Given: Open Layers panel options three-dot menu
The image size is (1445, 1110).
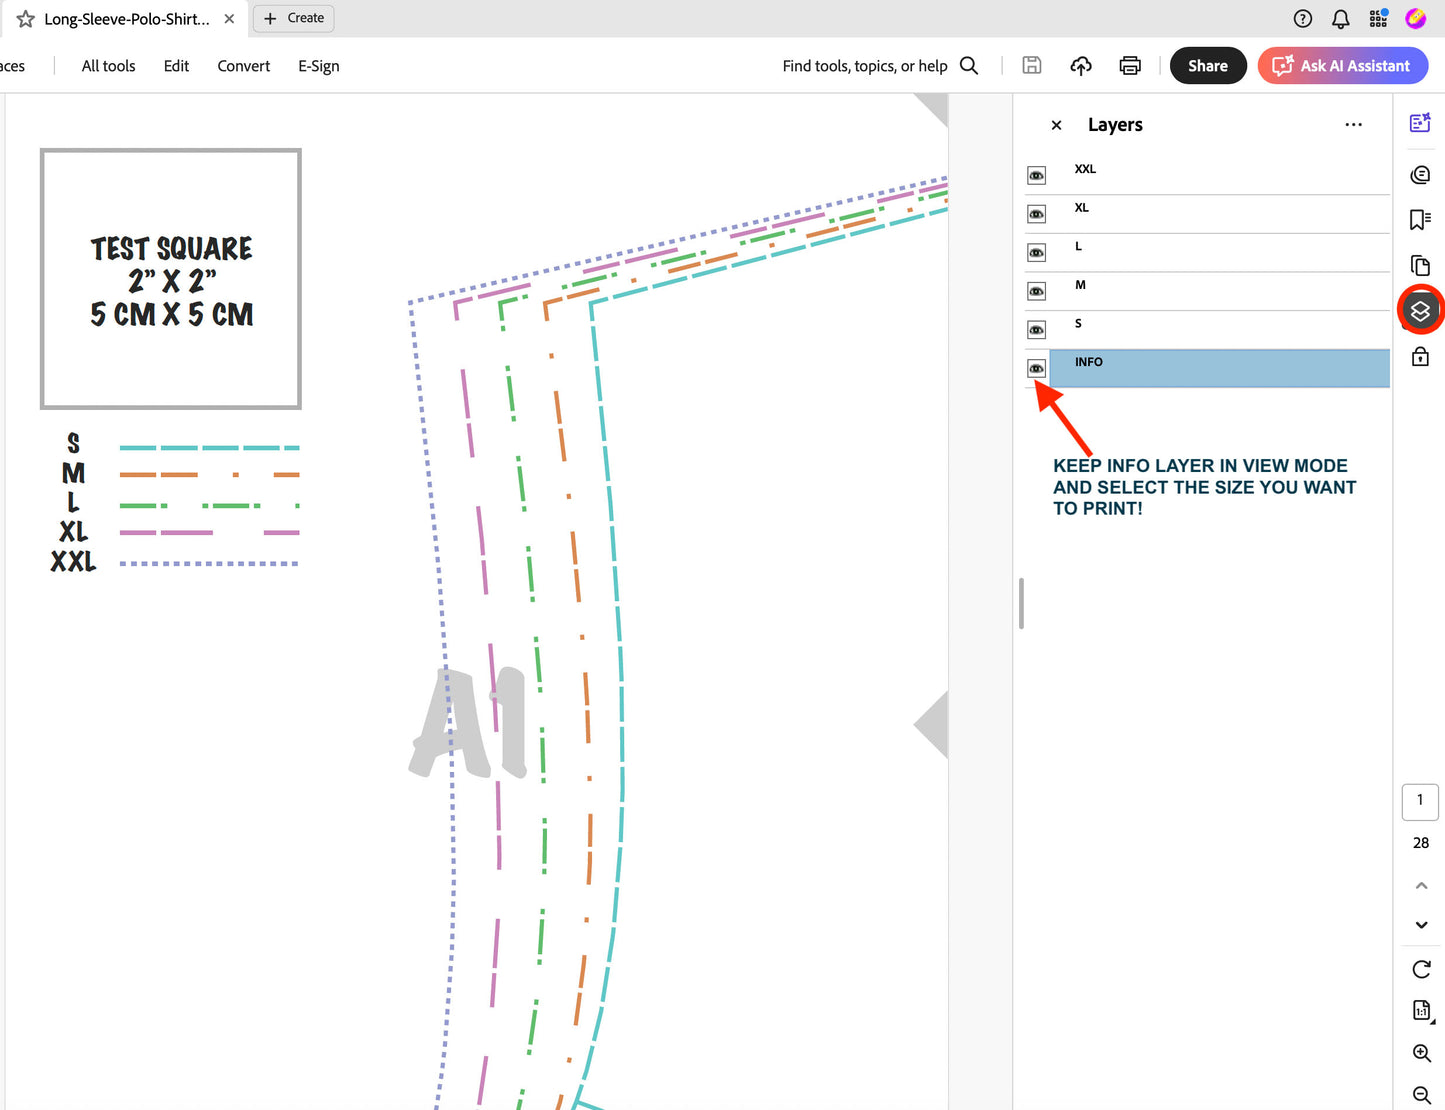Looking at the screenshot, I should pos(1353,125).
